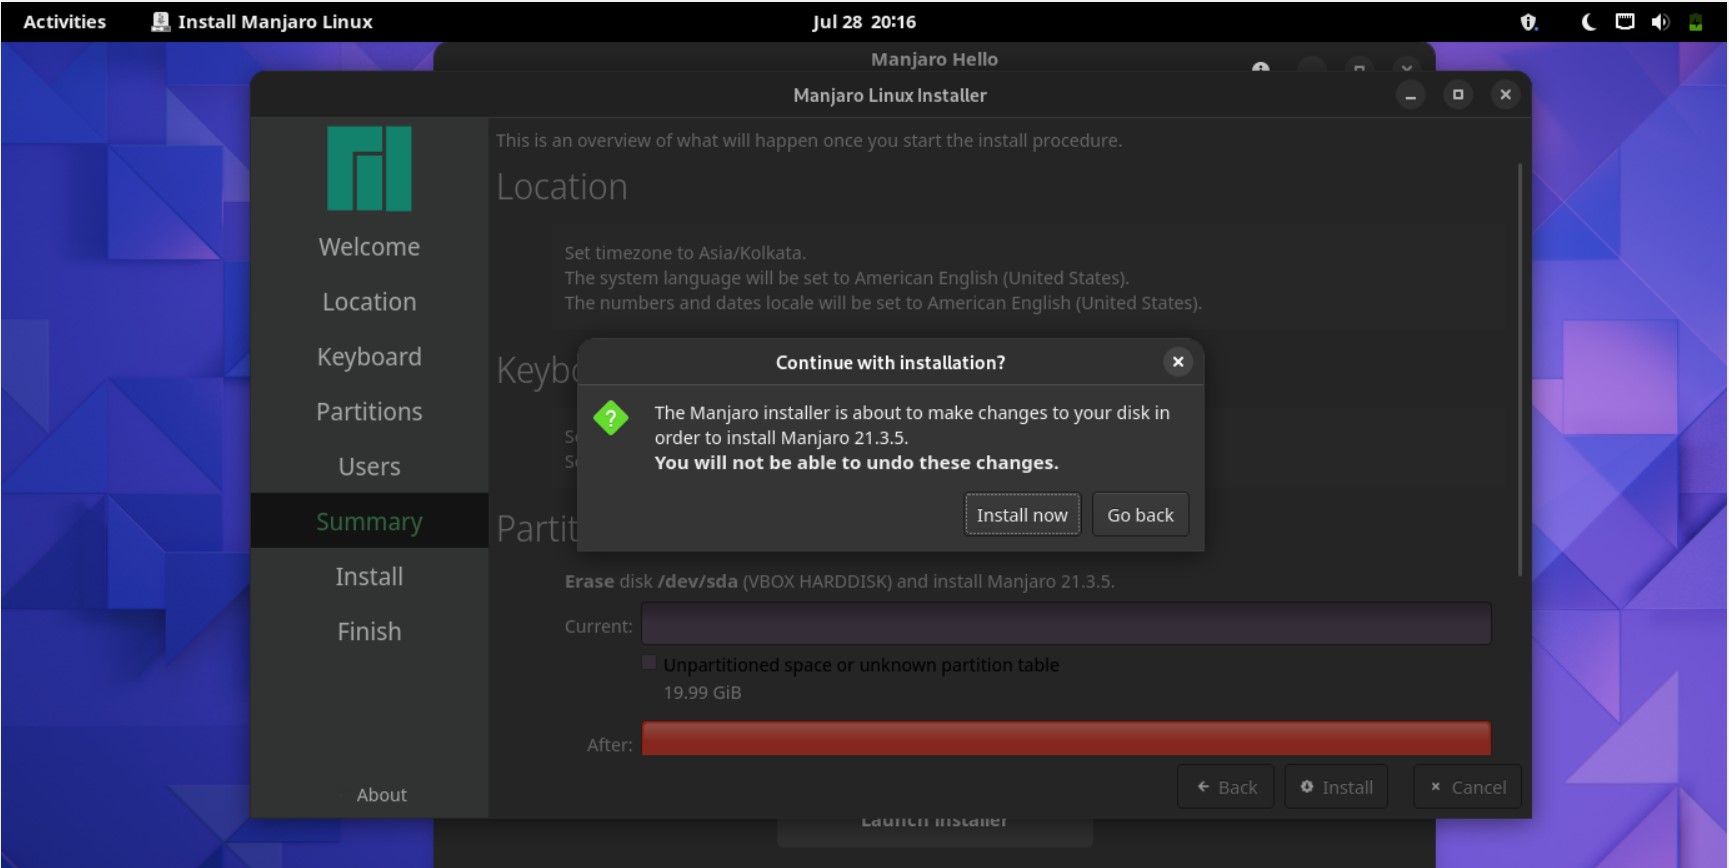
Task: Click the '19.99 GiB' size label
Action: [702, 693]
